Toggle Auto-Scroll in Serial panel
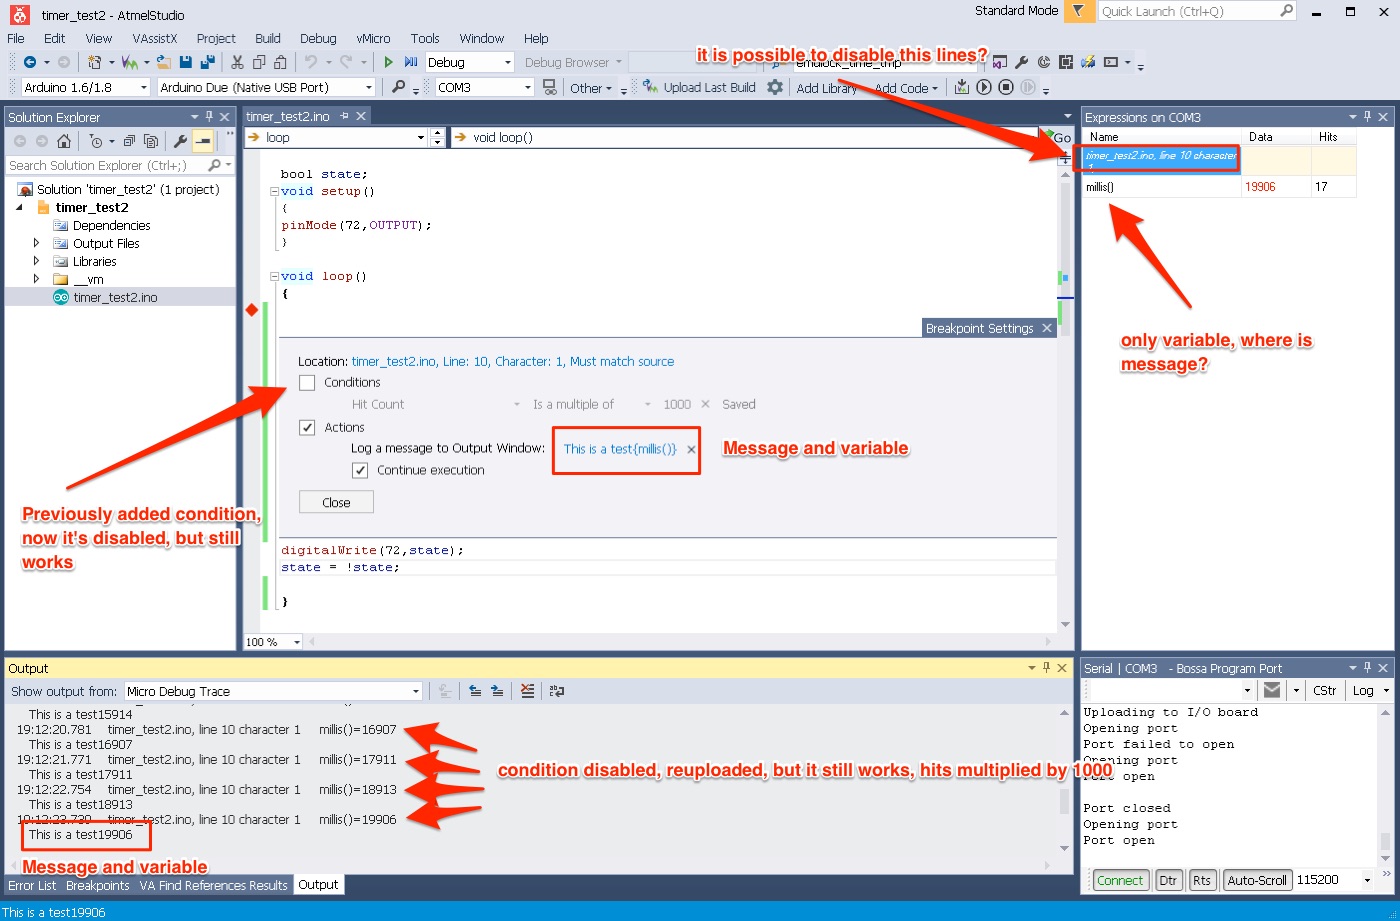 (x=1257, y=880)
